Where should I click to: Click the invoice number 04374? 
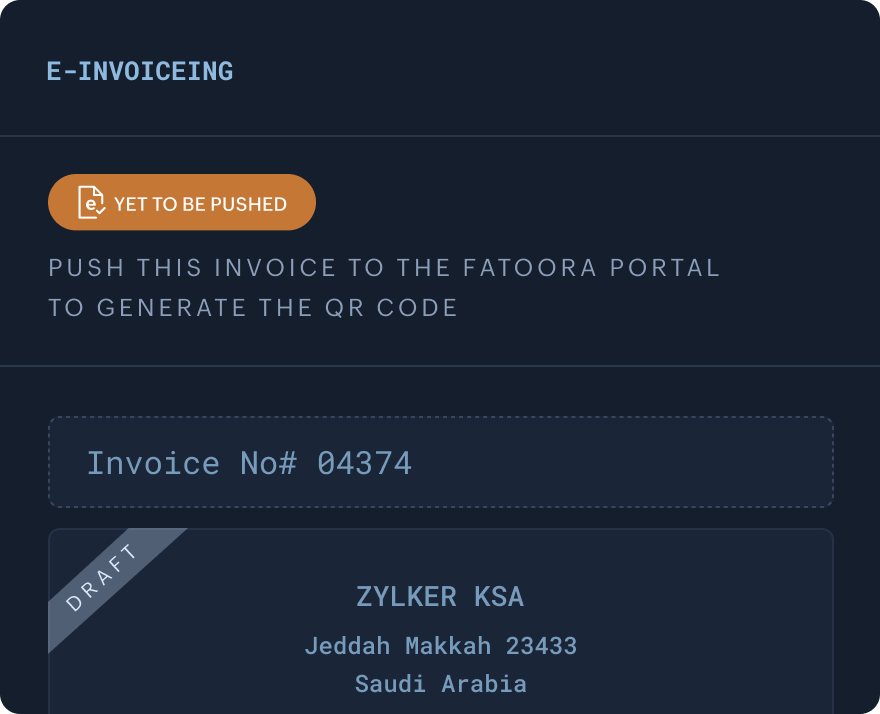(x=364, y=463)
